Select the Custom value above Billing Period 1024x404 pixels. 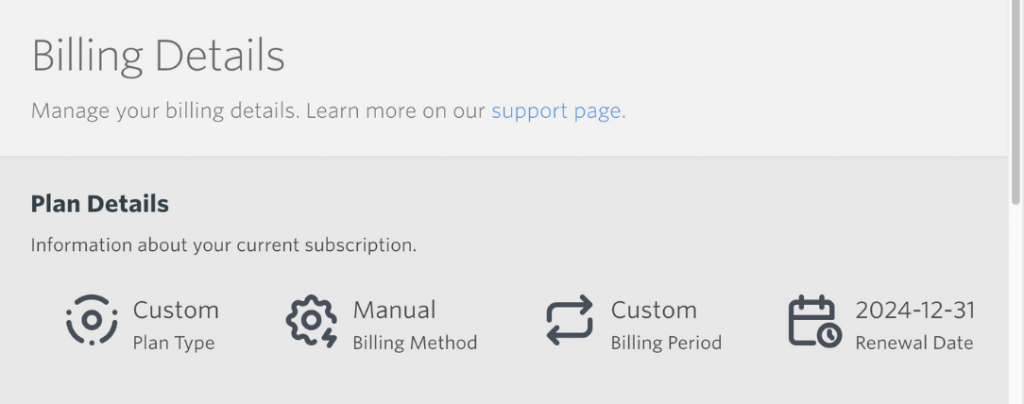coord(654,310)
